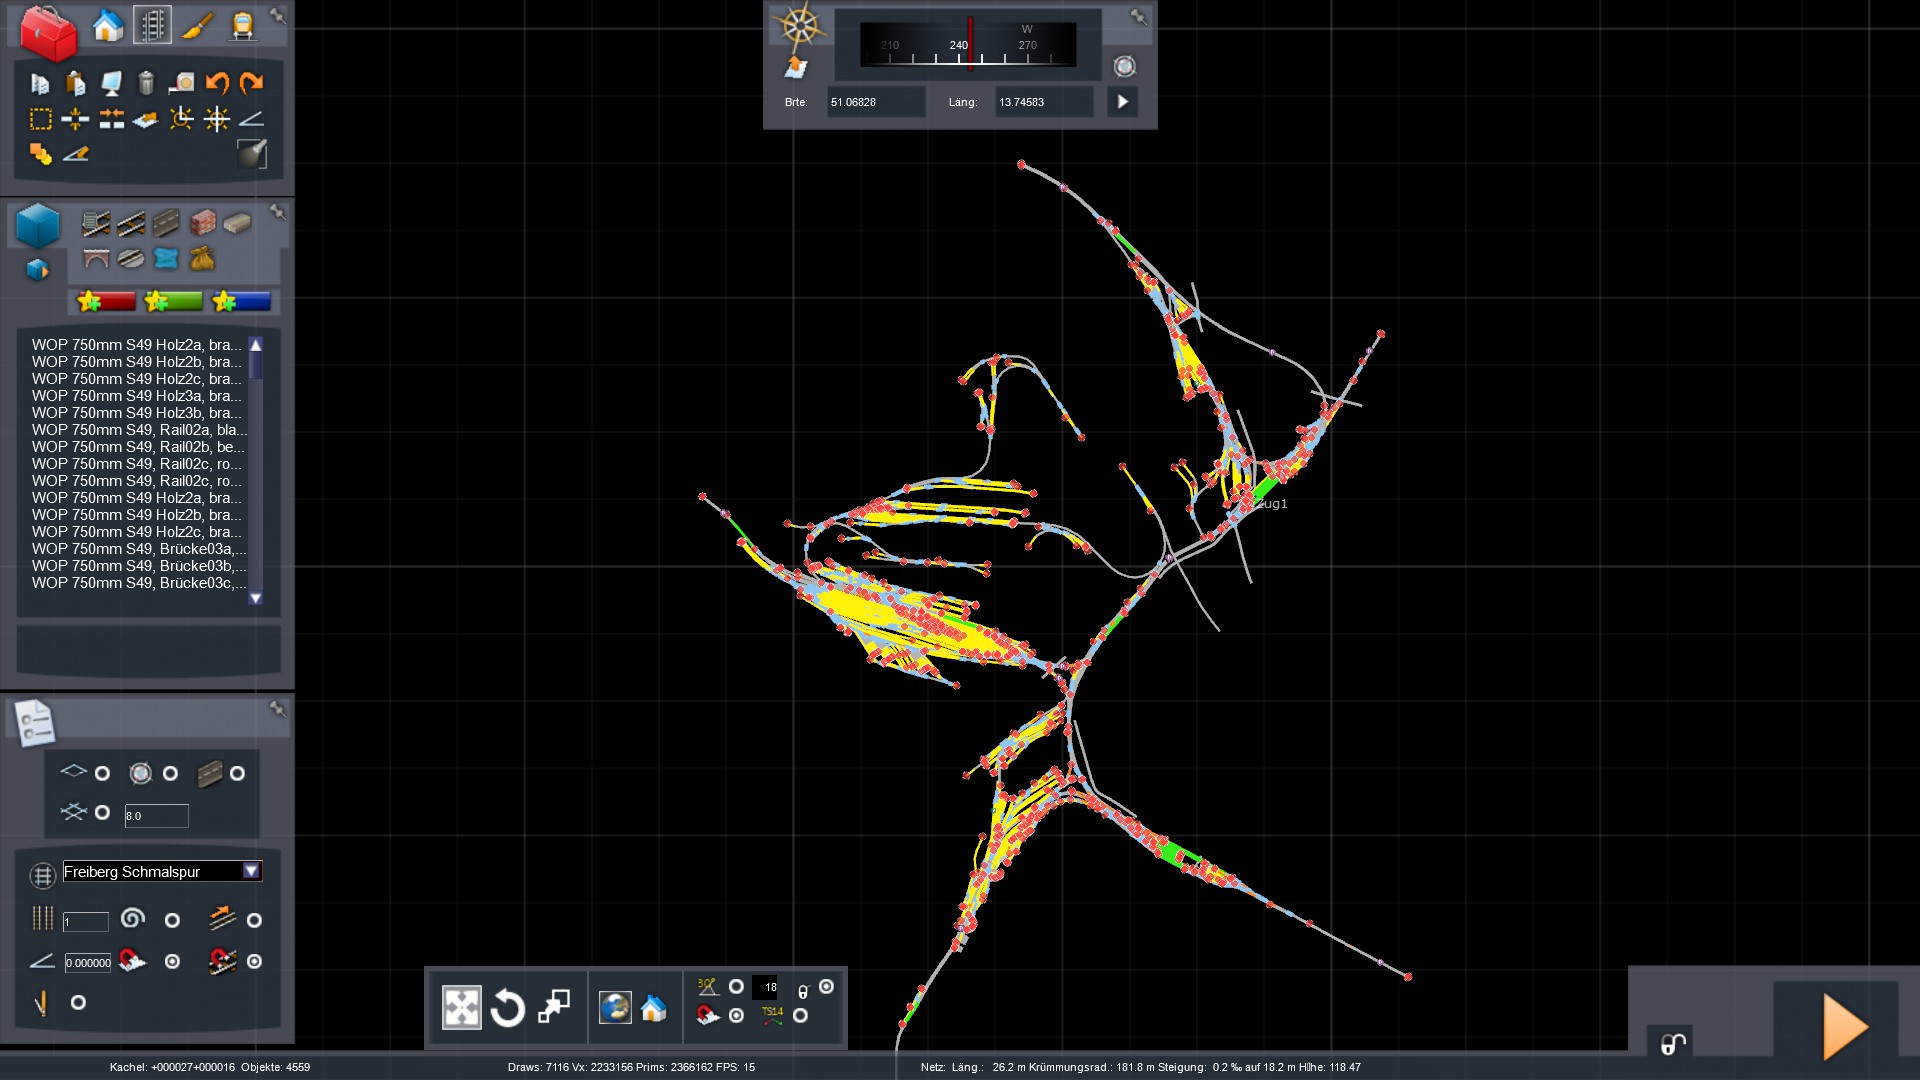Select the blue water lofts category
This screenshot has height=1080, width=1920.
tap(166, 259)
